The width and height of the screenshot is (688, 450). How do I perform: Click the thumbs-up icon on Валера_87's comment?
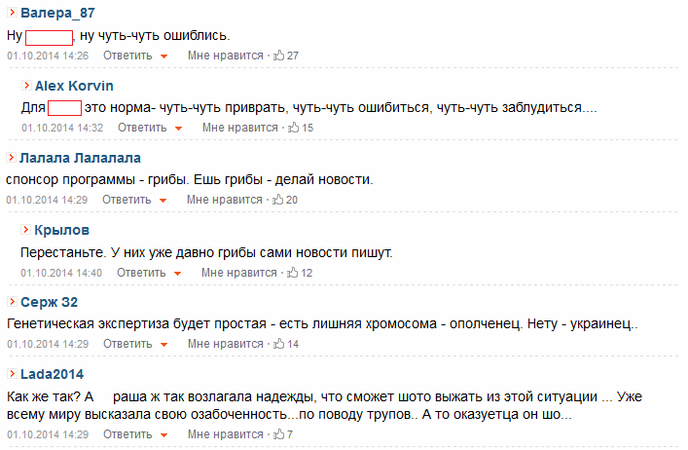click(279, 55)
